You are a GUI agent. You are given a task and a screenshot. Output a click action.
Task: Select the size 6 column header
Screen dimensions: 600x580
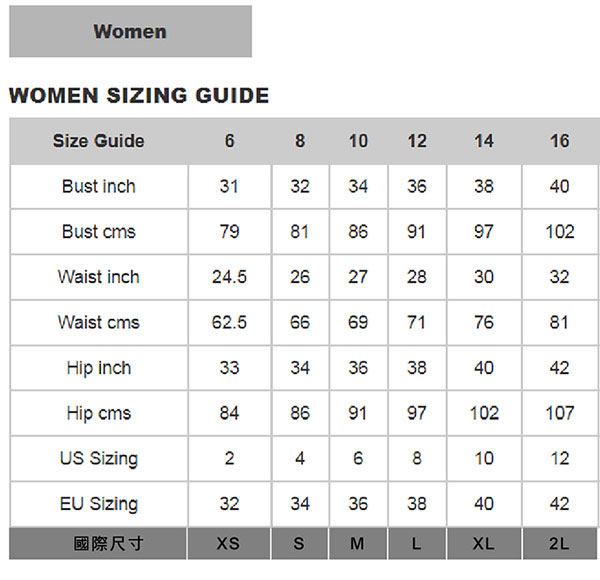click(x=229, y=141)
